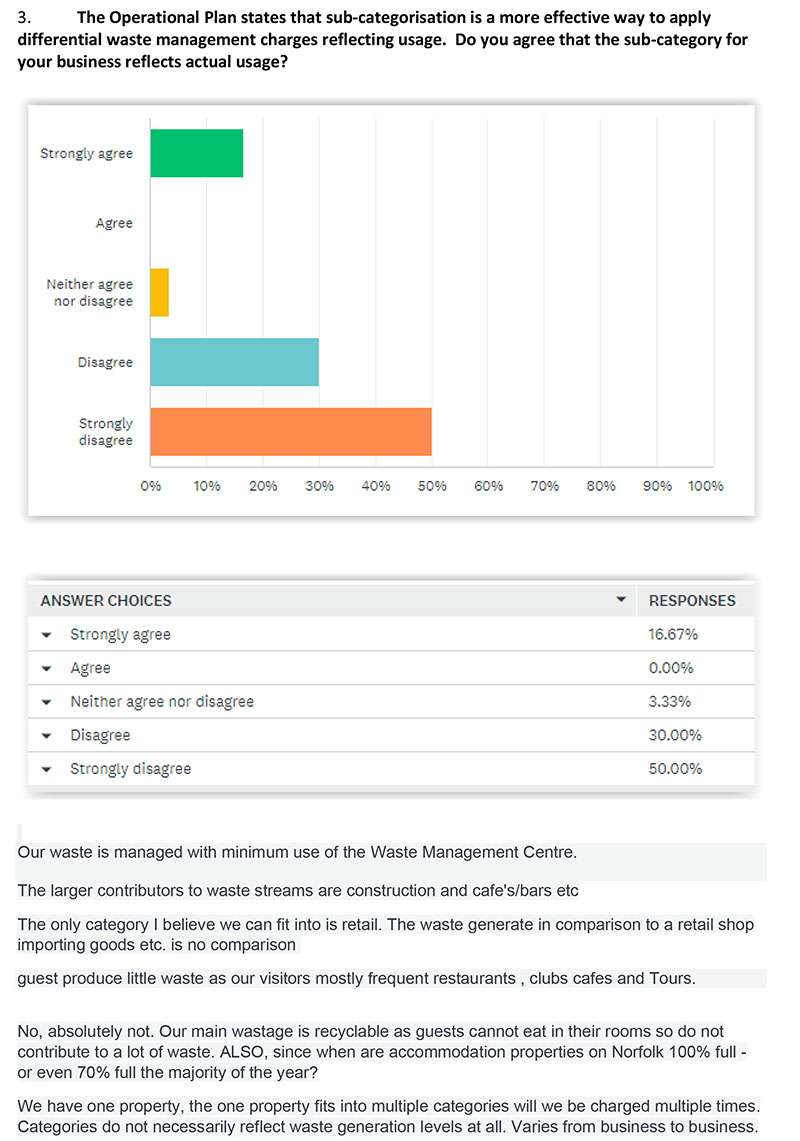
Task: Click the comment about Waste Management Centre
Action: pyautogui.click(x=297, y=852)
